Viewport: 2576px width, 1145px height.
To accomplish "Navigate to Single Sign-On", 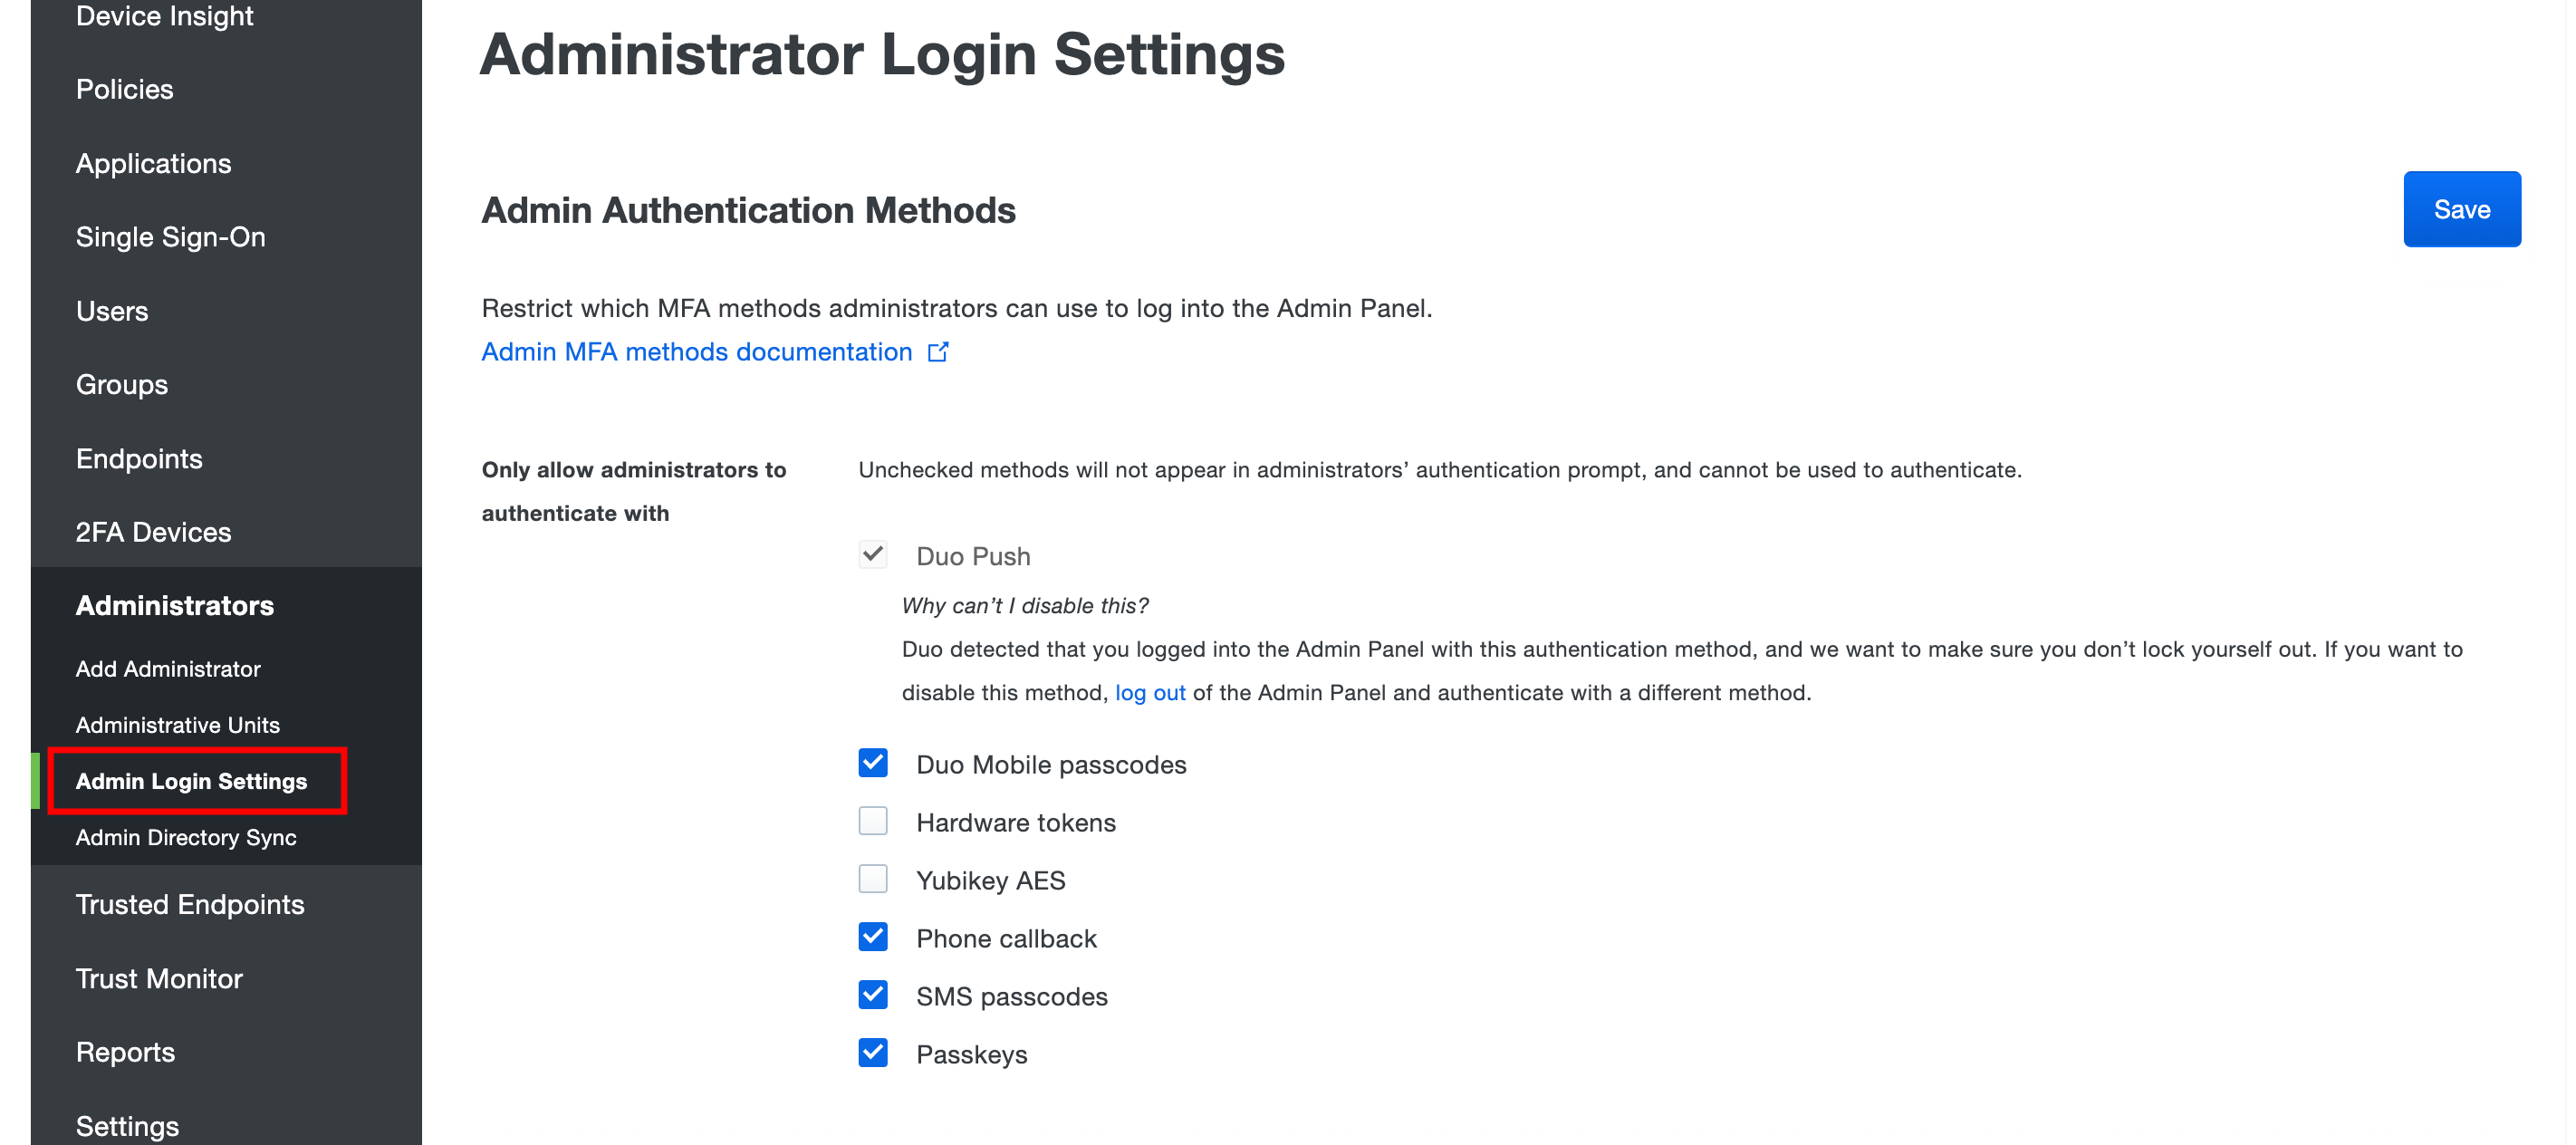I will 171,237.
